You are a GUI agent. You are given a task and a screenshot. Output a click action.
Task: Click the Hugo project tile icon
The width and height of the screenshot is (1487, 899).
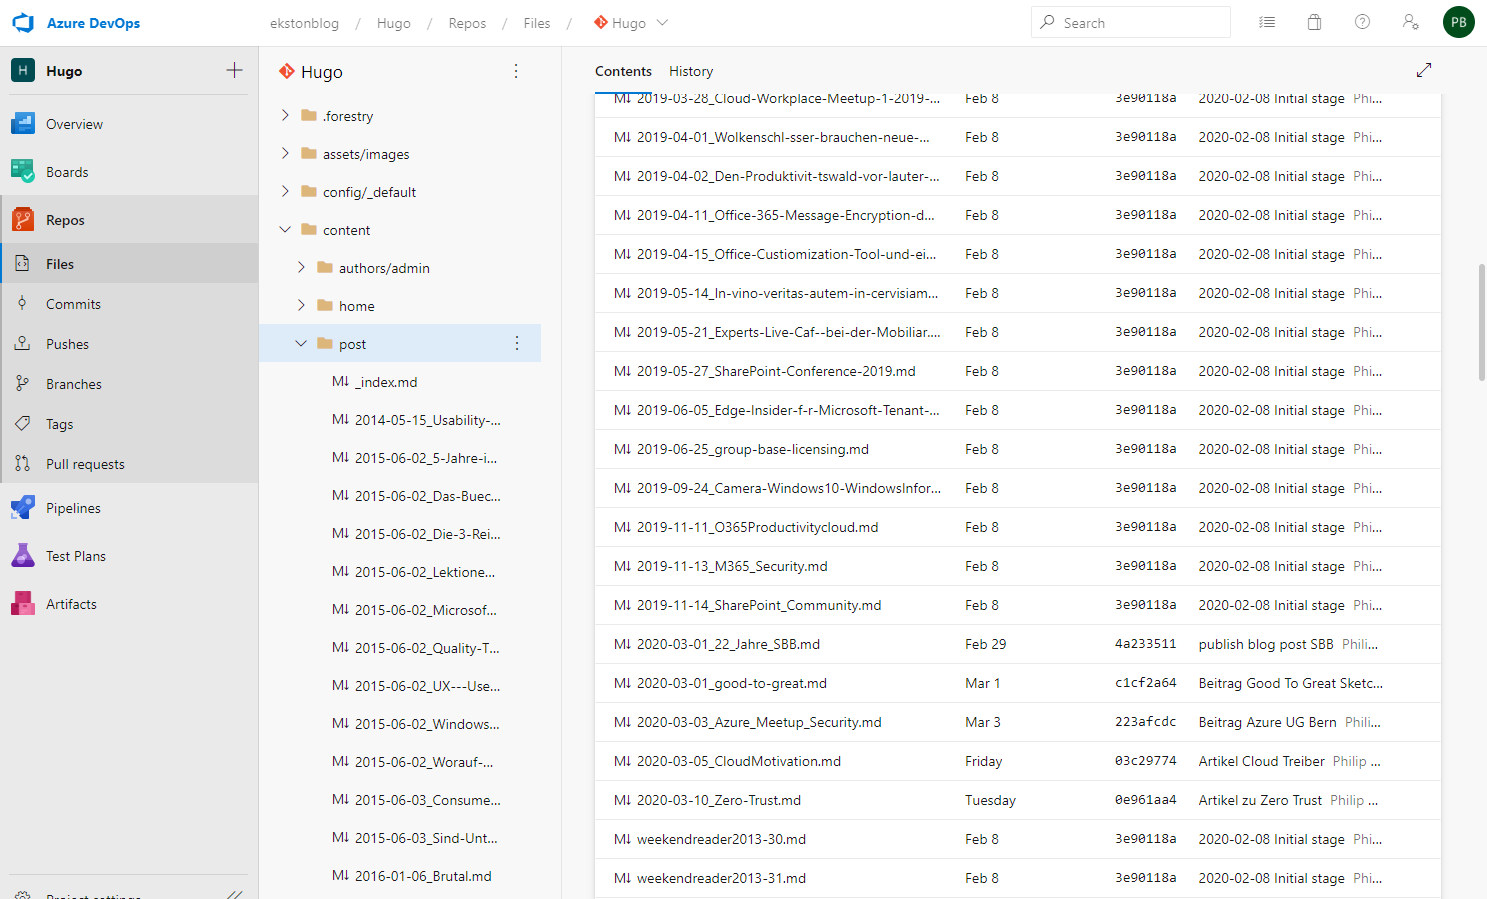click(x=23, y=70)
